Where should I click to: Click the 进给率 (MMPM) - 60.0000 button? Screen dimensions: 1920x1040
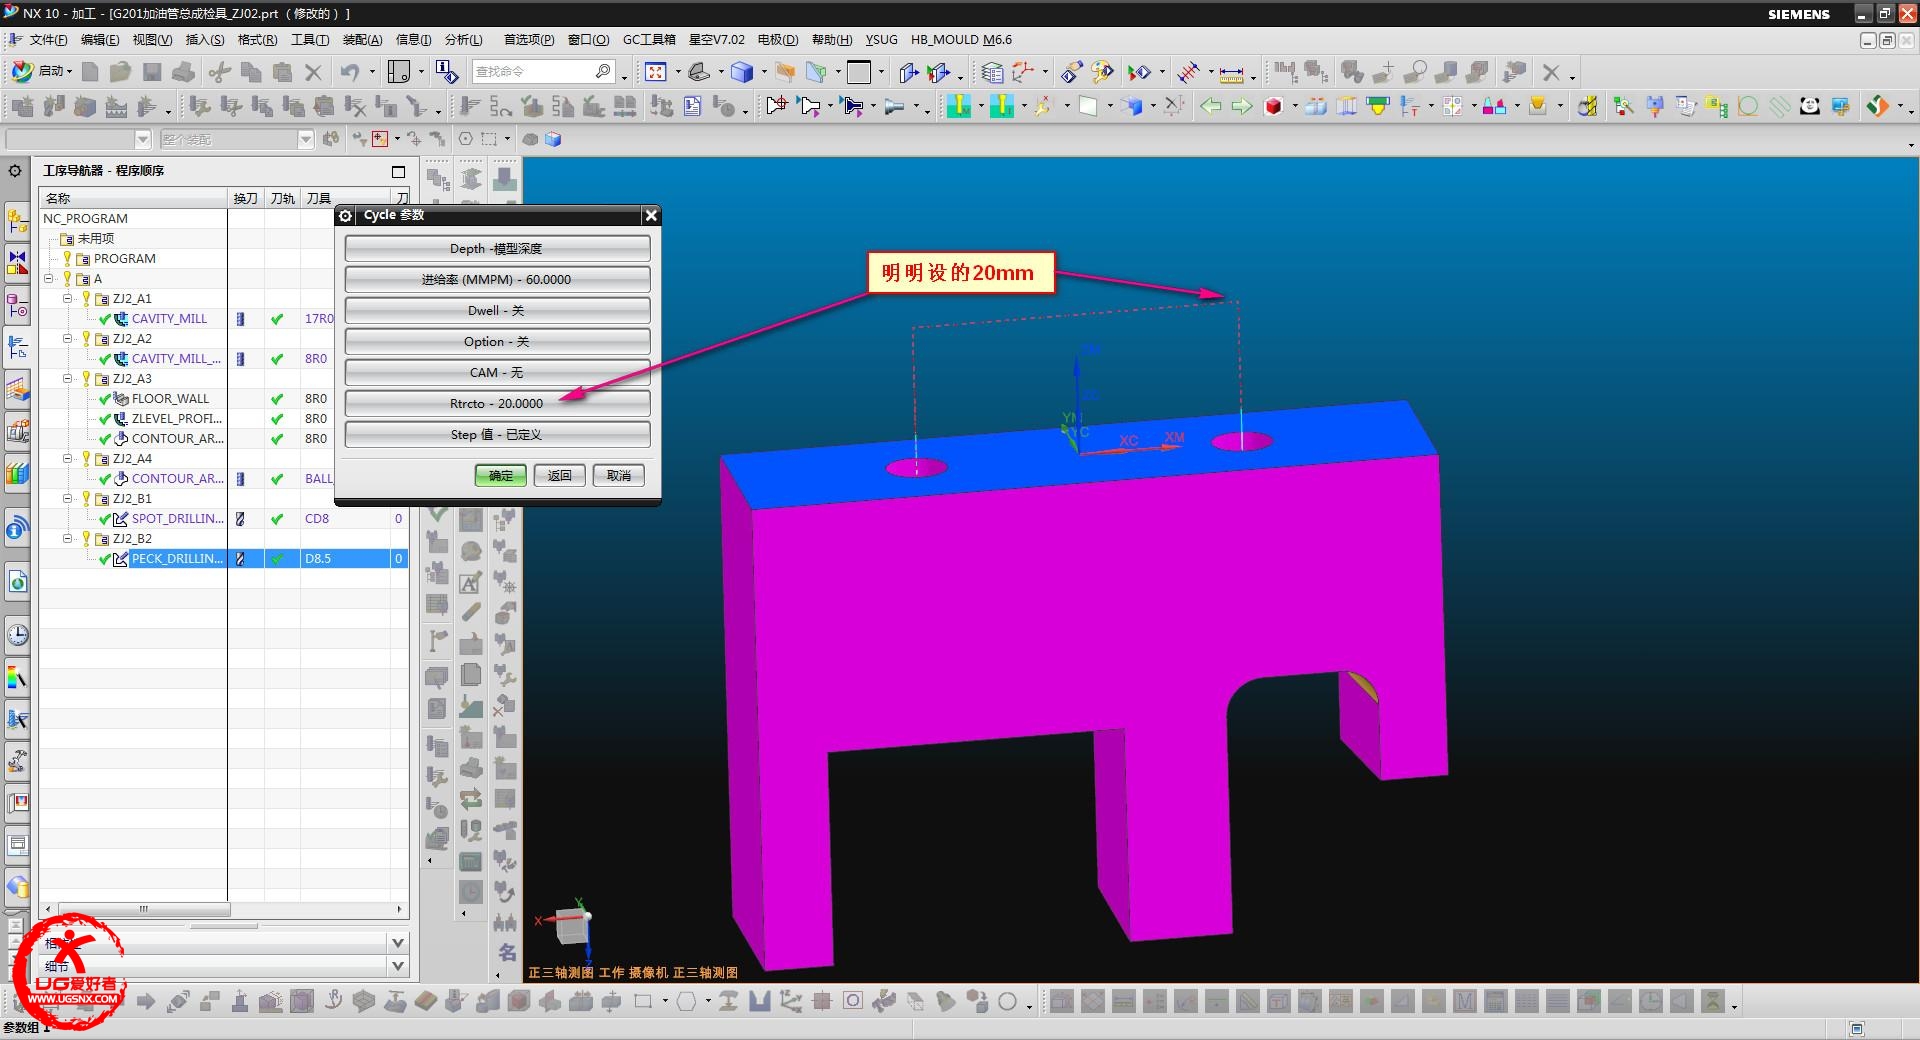click(x=497, y=279)
